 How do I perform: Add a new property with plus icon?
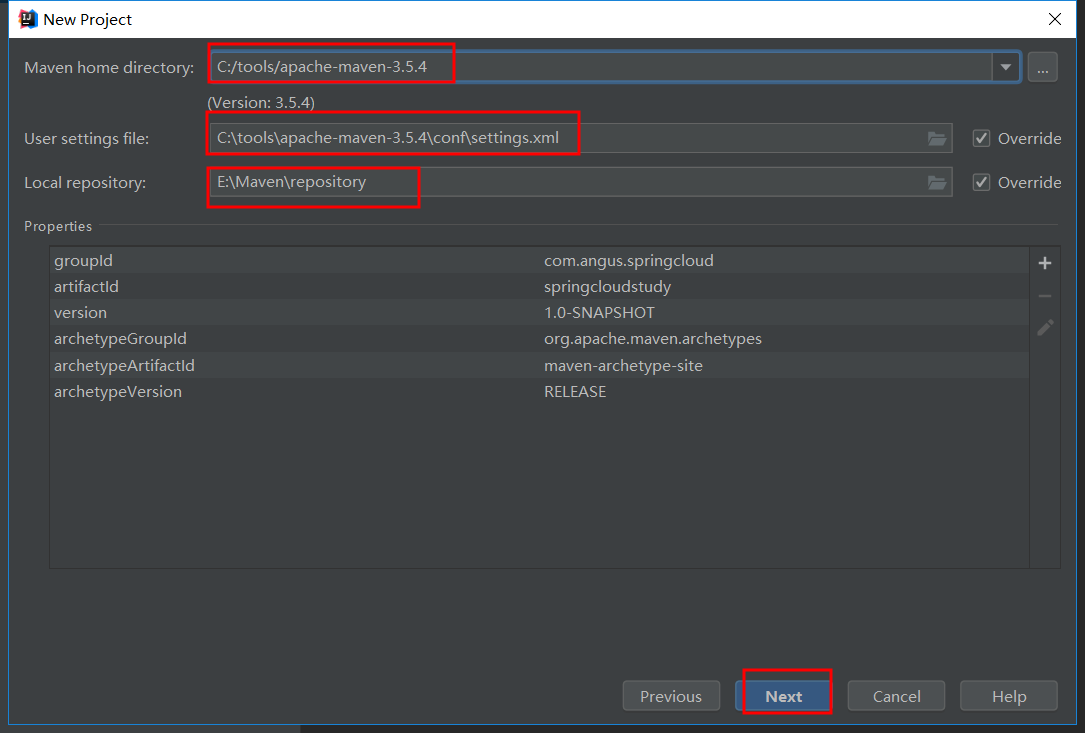point(1045,263)
